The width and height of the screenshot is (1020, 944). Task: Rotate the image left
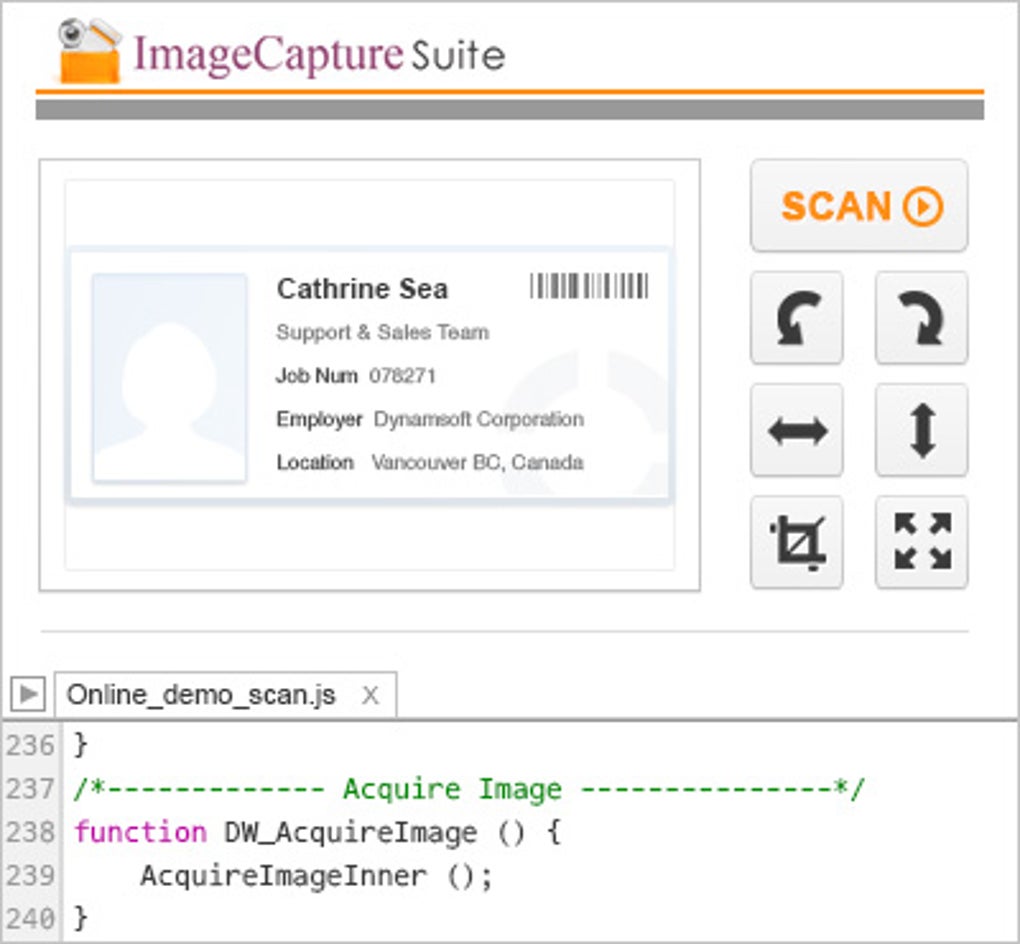(797, 318)
